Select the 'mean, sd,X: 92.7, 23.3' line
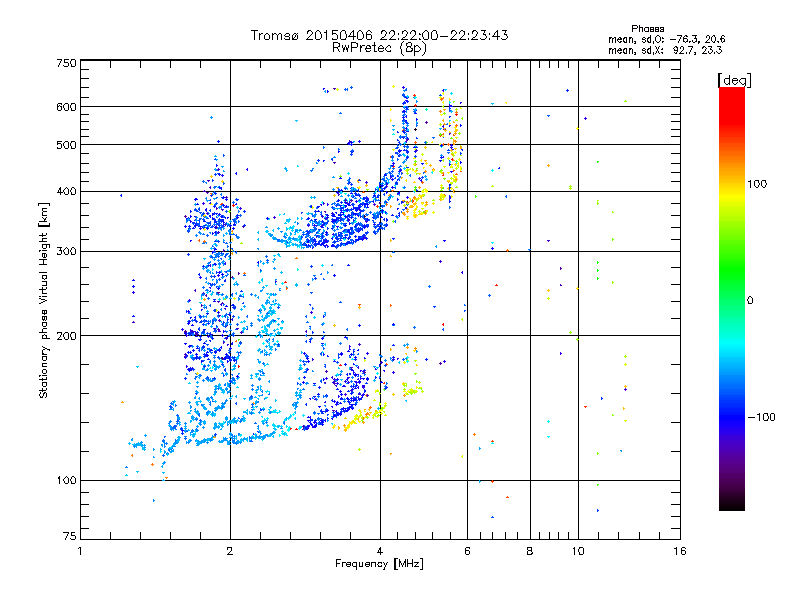The image size is (800, 600). pyautogui.click(x=665, y=50)
